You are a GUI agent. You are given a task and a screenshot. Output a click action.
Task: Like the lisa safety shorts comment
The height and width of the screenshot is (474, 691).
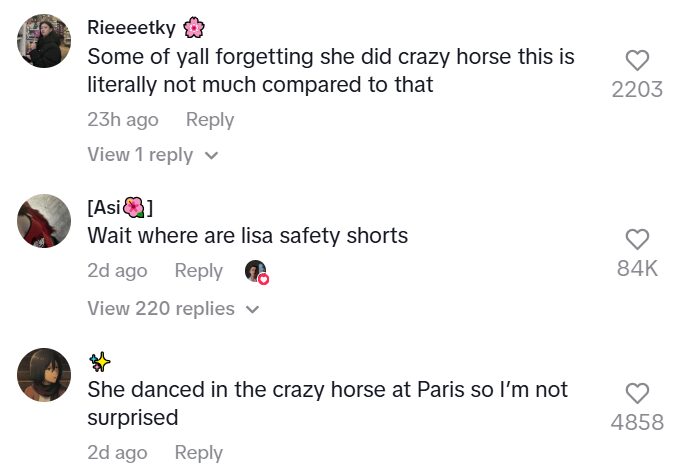coord(637,238)
